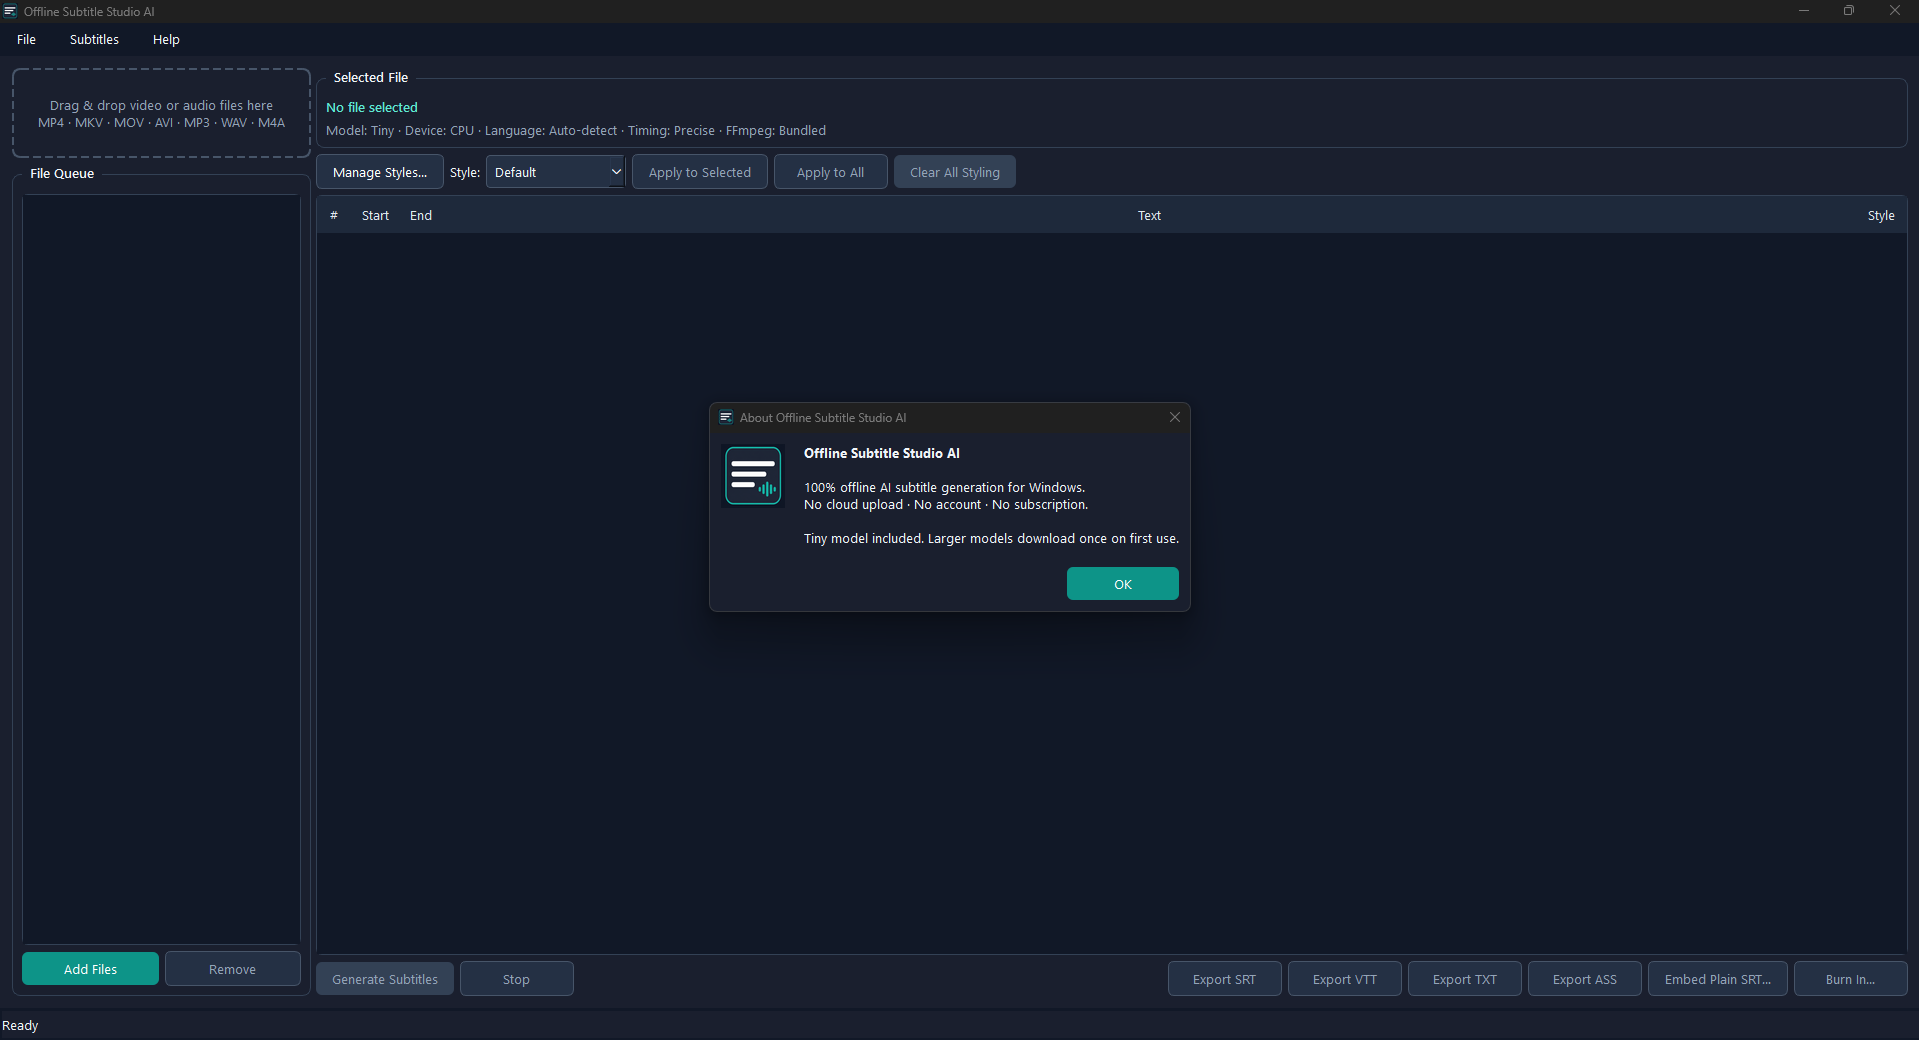Click the 'Model: Tiny · Device: CPU' info line
Image resolution: width=1919 pixels, height=1040 pixels.
(576, 131)
